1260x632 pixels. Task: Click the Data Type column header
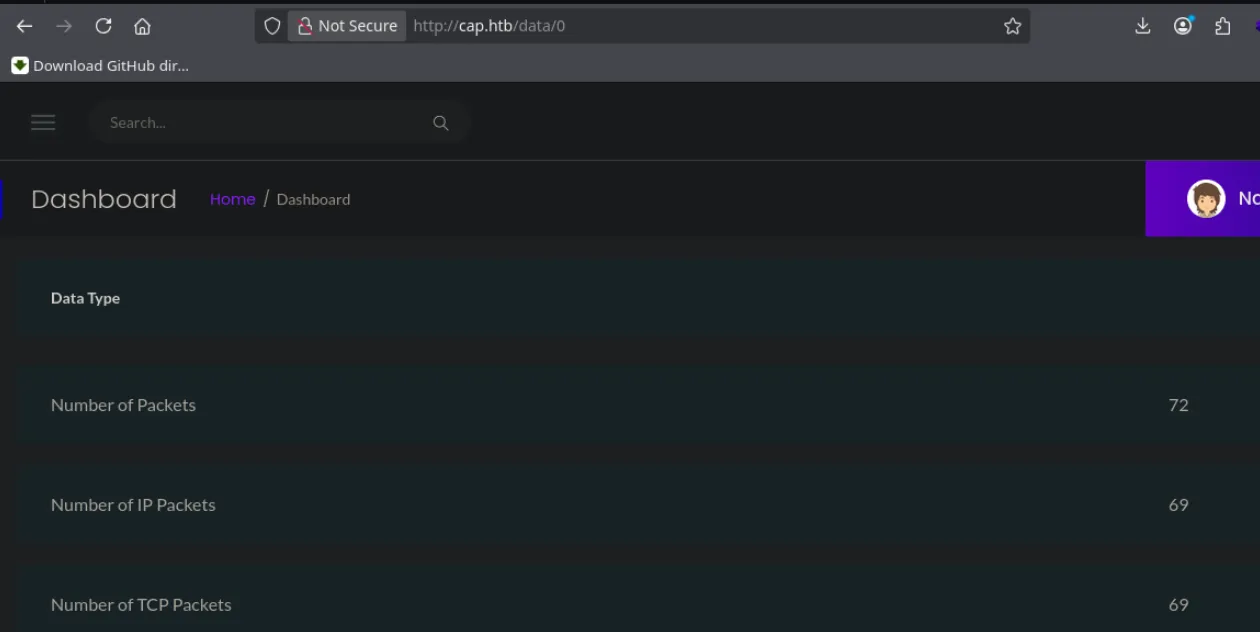point(85,298)
